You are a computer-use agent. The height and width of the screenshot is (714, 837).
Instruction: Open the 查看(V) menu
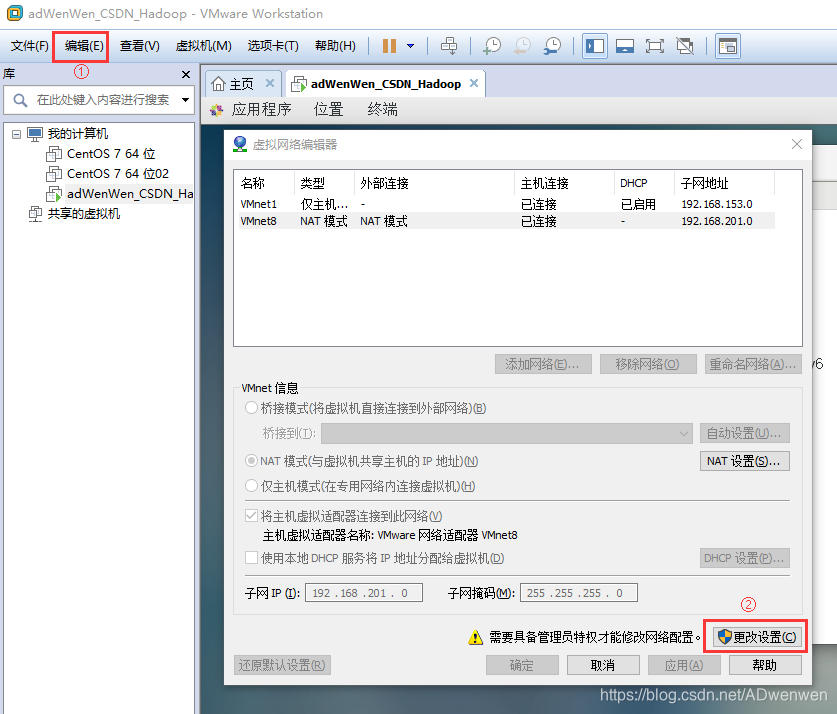click(x=139, y=46)
